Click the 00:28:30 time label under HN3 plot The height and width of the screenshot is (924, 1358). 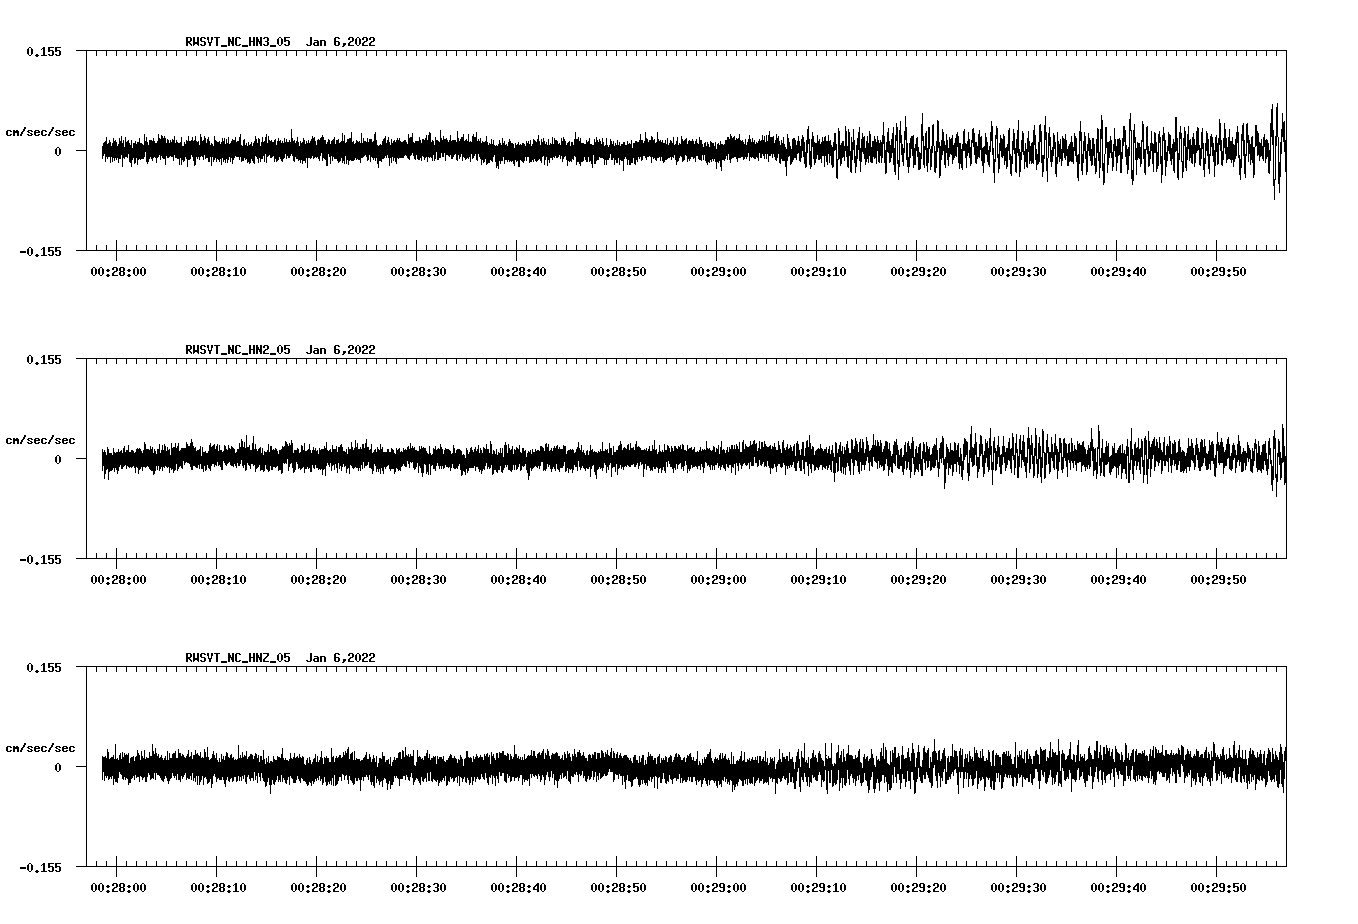[418, 272]
